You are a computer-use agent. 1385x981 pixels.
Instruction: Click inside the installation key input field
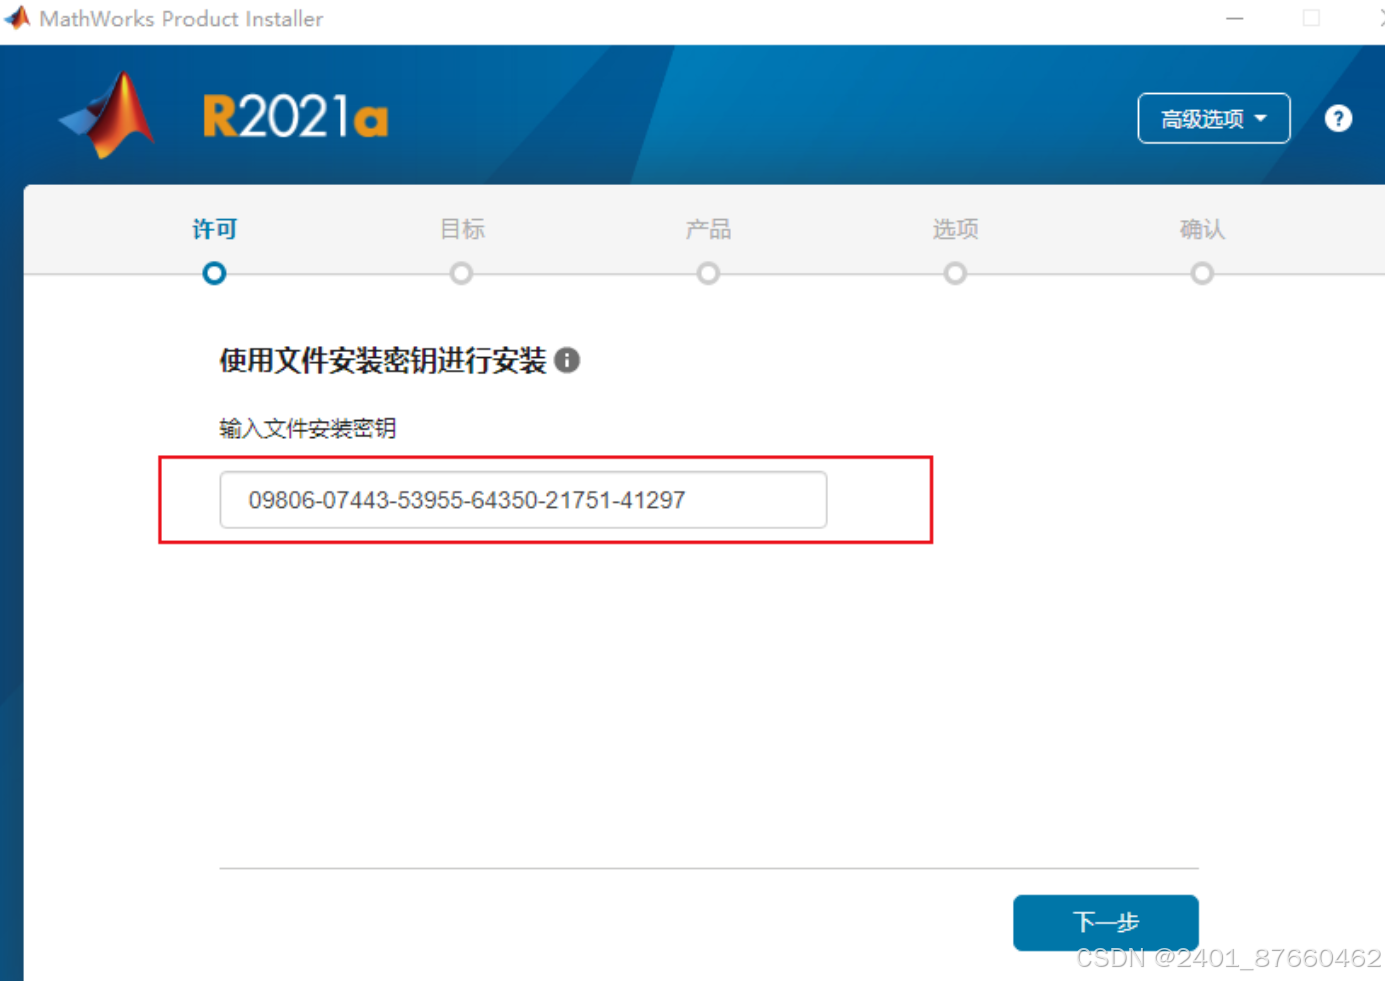523,500
